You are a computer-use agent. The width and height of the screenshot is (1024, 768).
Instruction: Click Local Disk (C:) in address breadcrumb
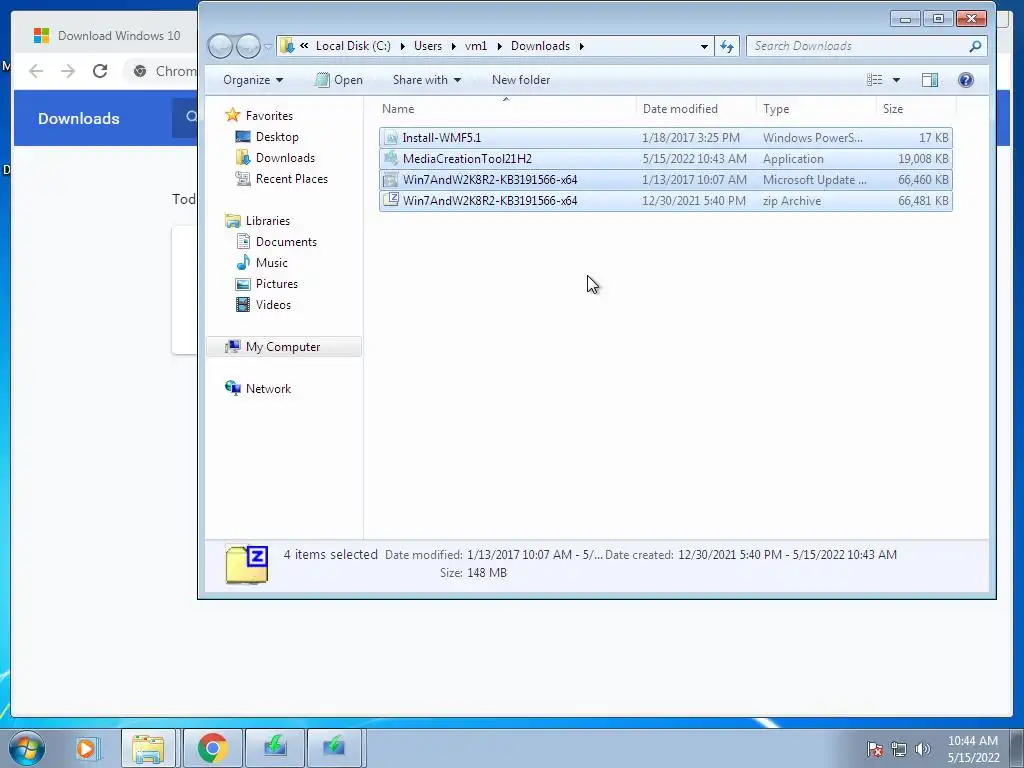353,46
